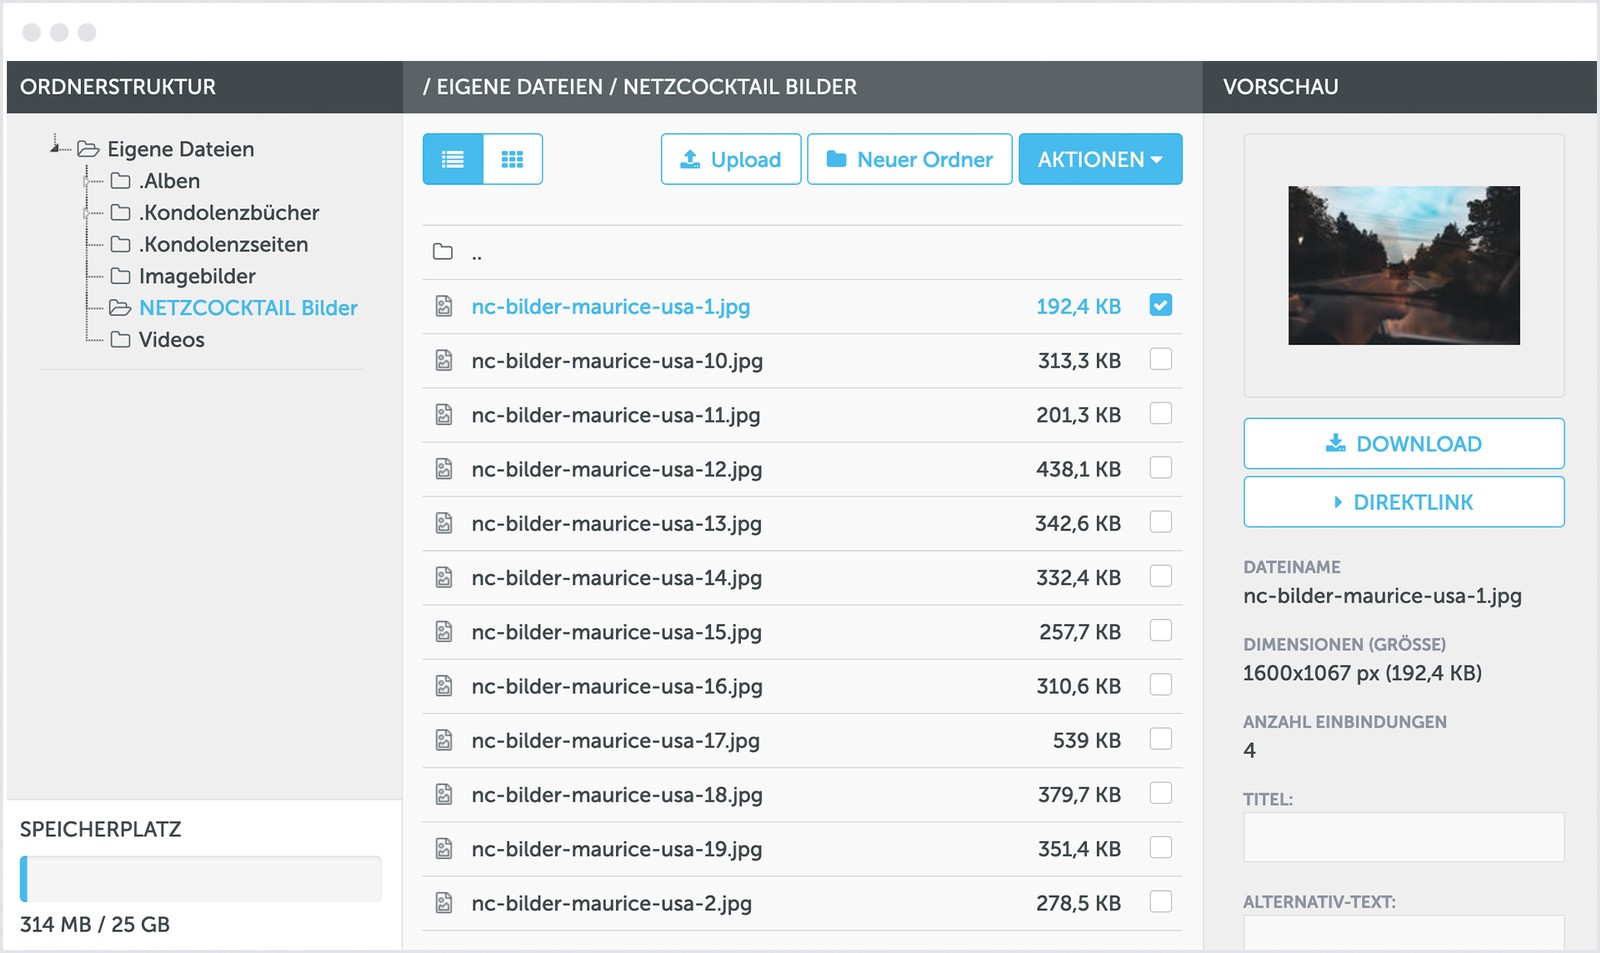The image size is (1600, 953).
Task: Uncheck nc-bilder-maurice-usa-1.jpg checkbox
Action: (1160, 305)
